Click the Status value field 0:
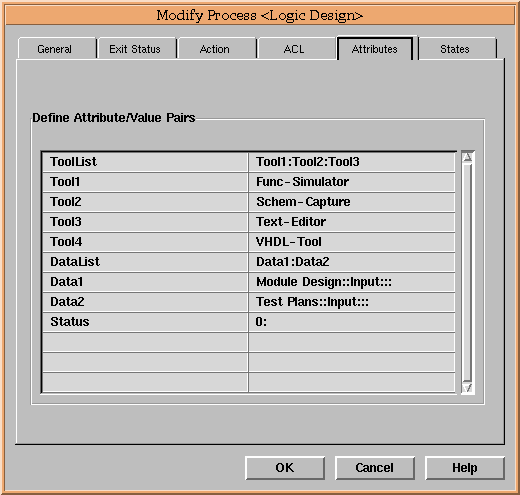The height and width of the screenshot is (495, 520). 352,322
